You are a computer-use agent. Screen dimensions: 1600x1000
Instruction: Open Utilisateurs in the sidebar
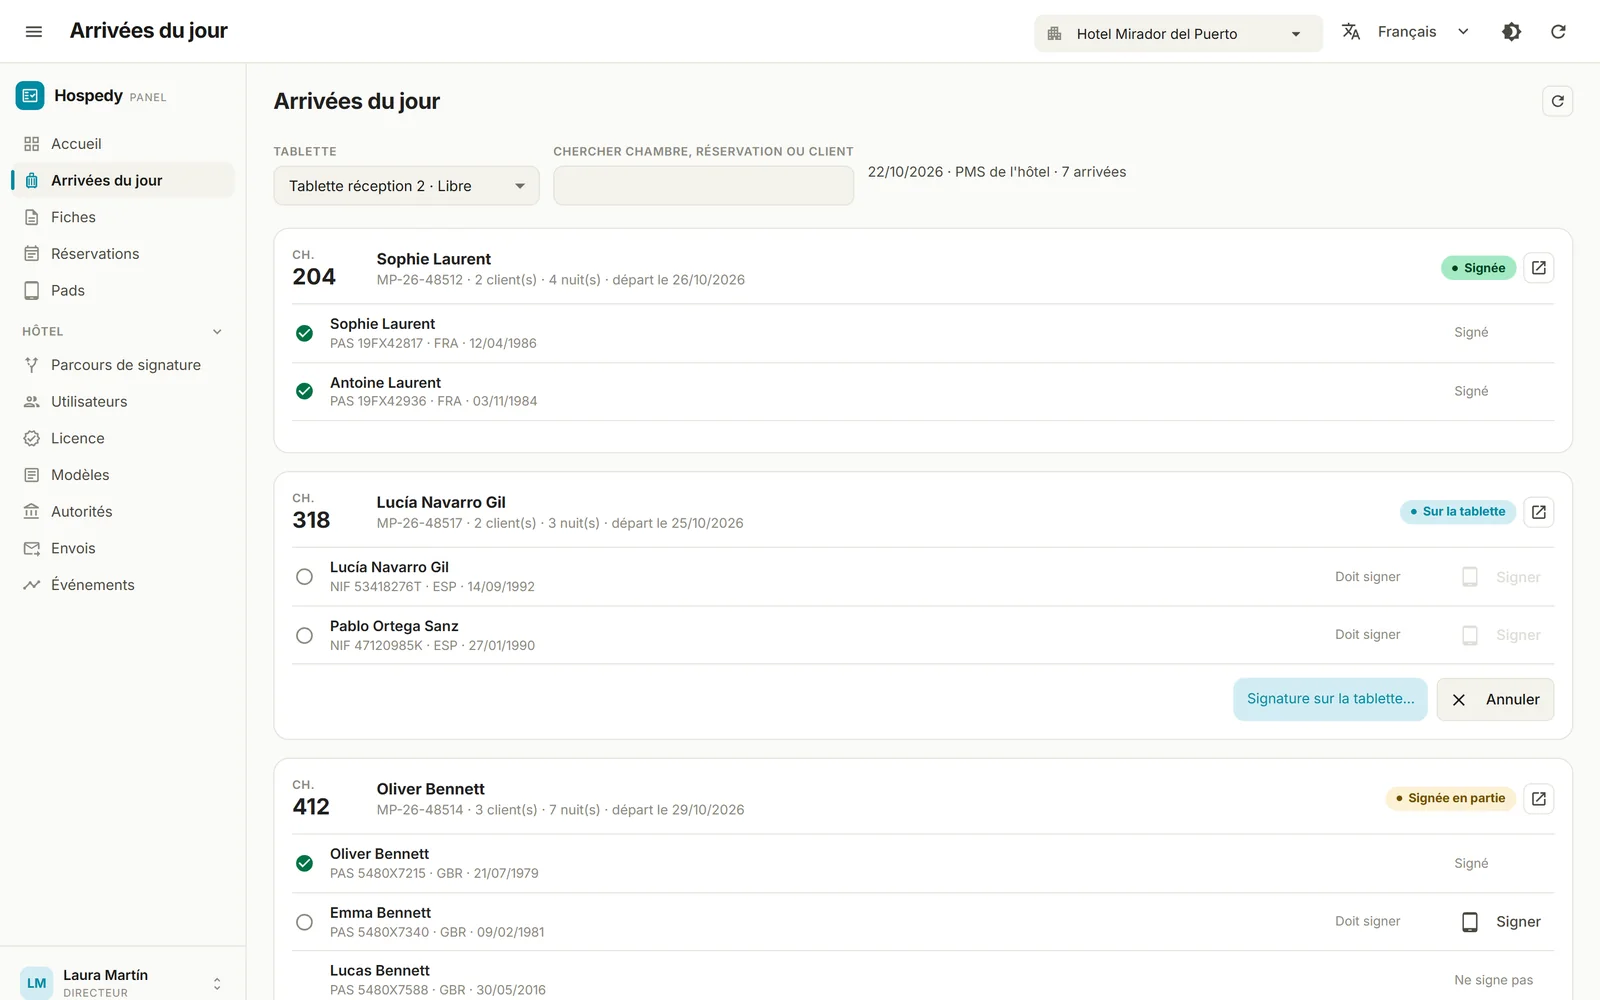[x=123, y=402]
